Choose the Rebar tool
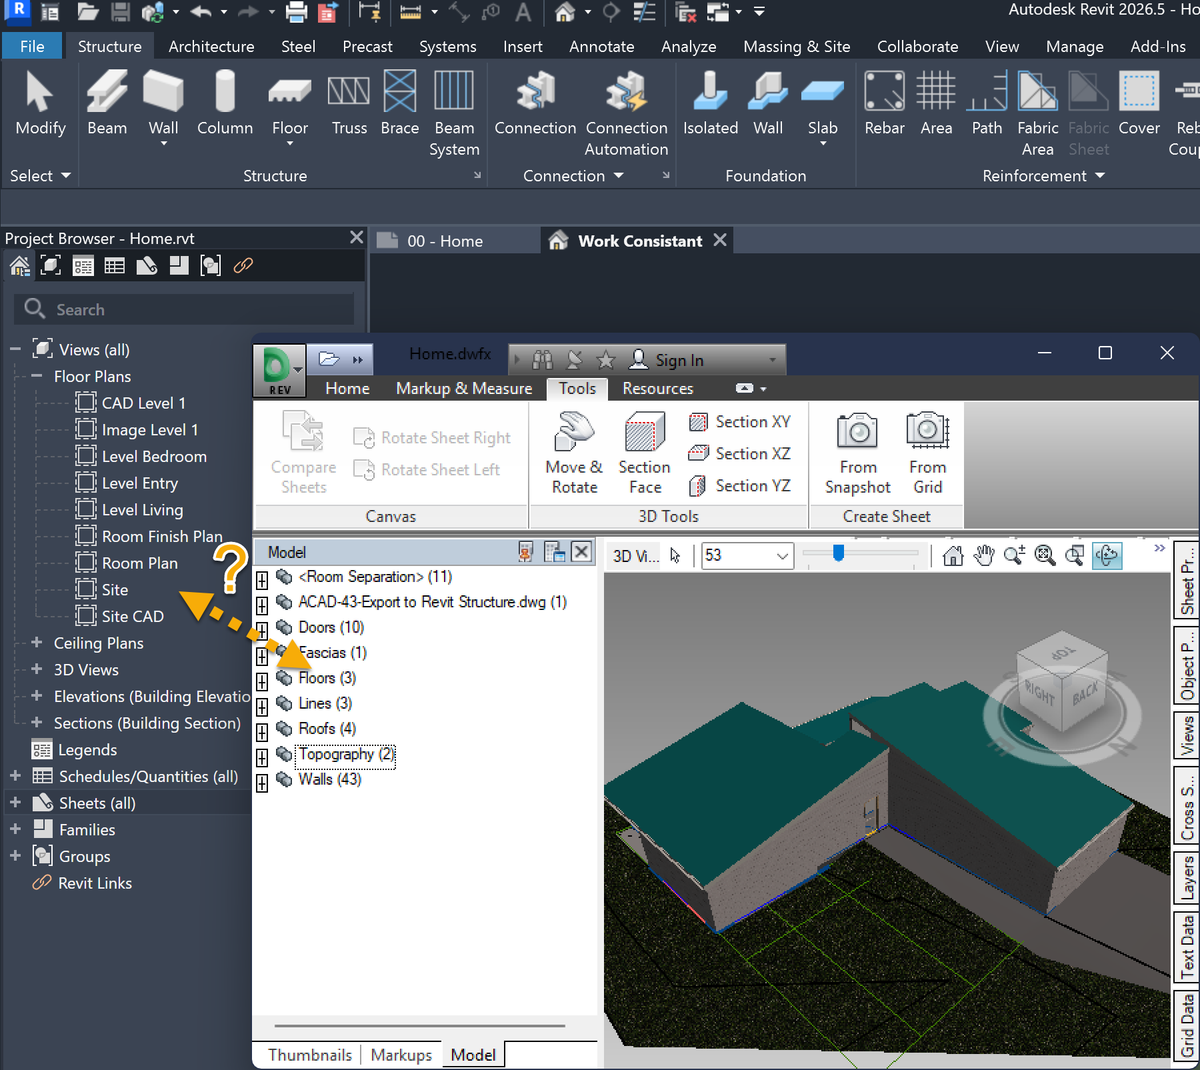1200x1070 pixels. [x=885, y=104]
